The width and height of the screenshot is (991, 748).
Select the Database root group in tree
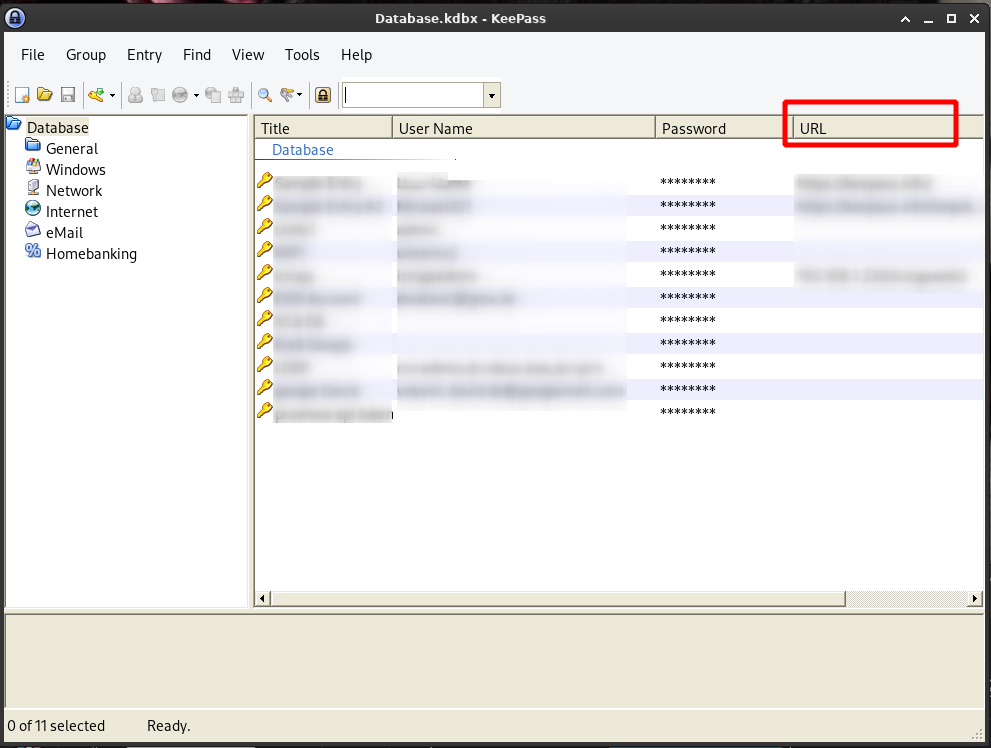58,128
